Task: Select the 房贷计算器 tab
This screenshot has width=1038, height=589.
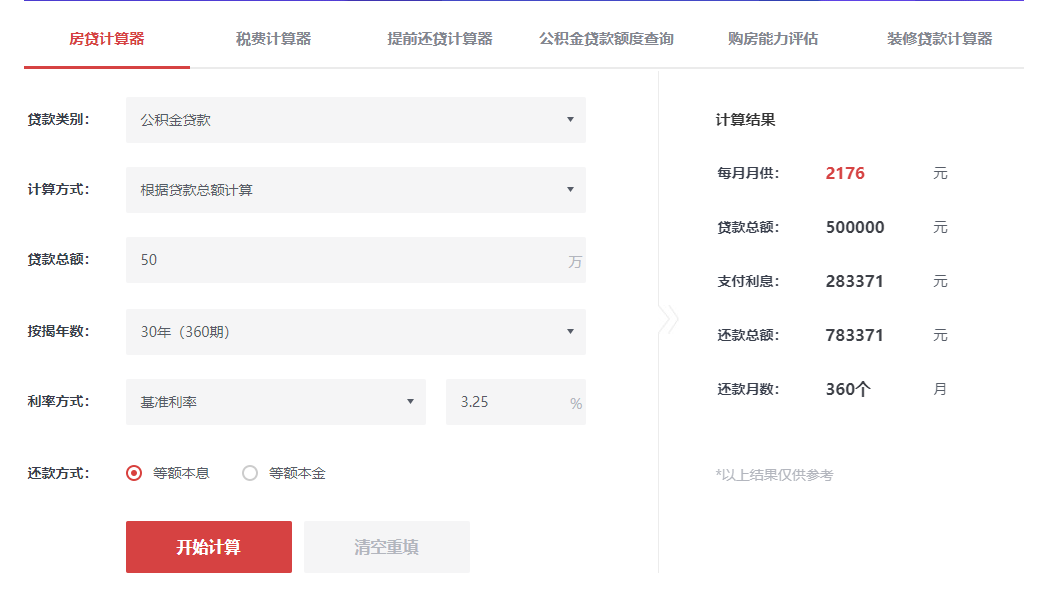Action: click(107, 39)
